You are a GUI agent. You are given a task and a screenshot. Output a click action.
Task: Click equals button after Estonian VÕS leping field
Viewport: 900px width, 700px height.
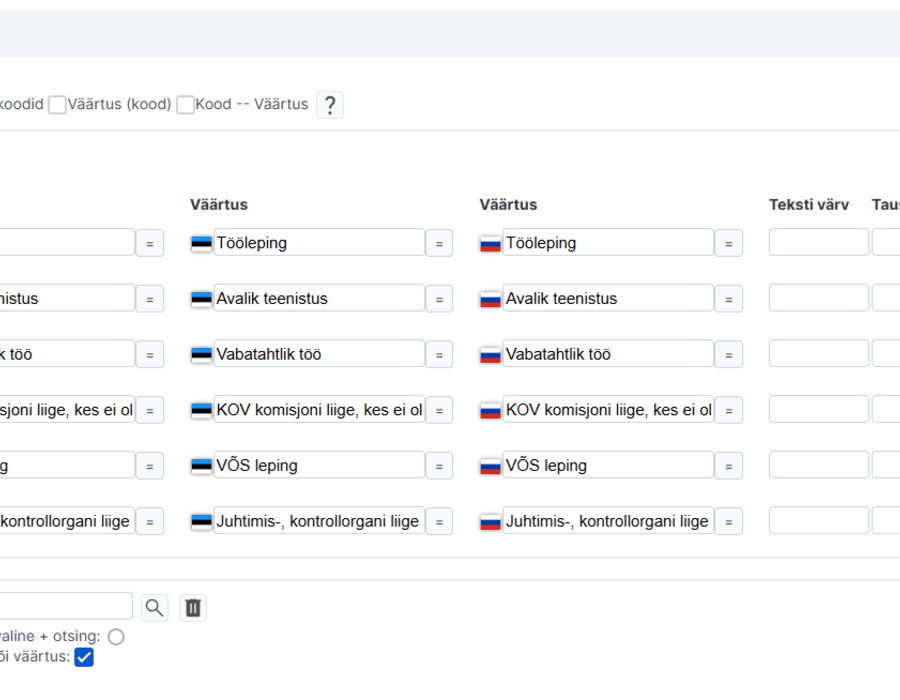click(x=439, y=466)
